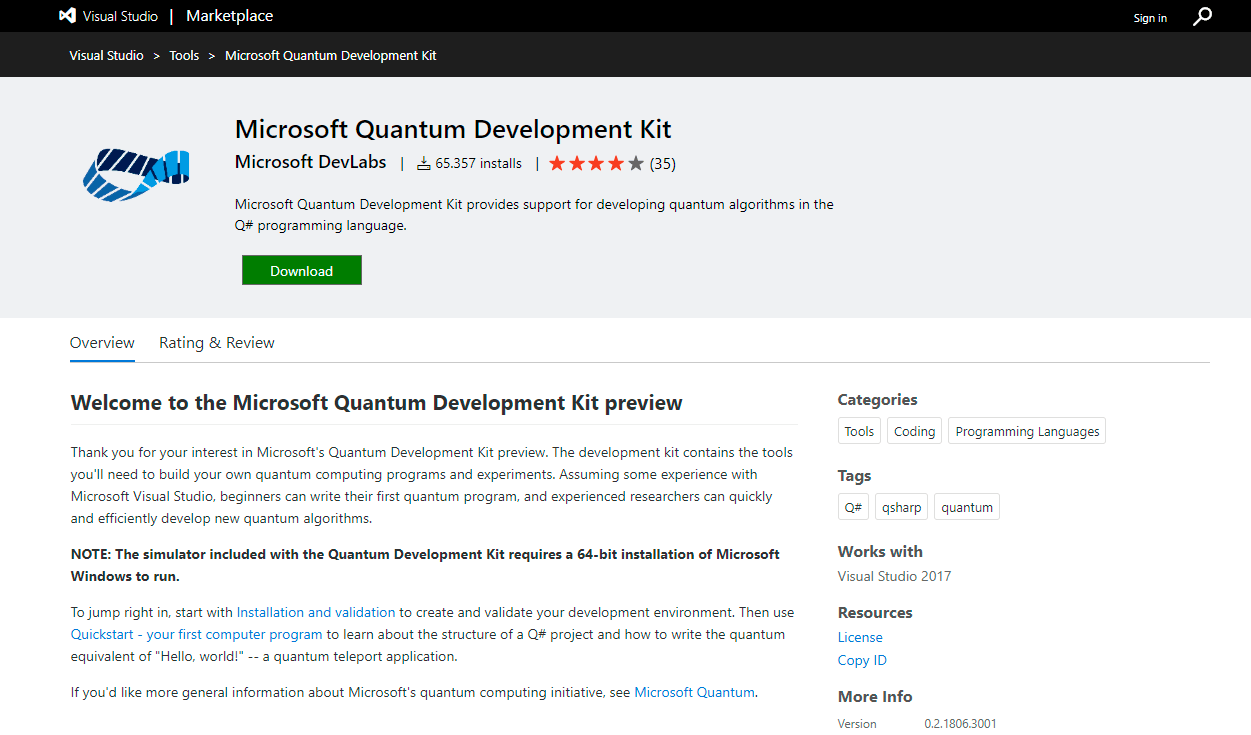Click the 65.357 installs text
1251x735 pixels.
coord(478,163)
